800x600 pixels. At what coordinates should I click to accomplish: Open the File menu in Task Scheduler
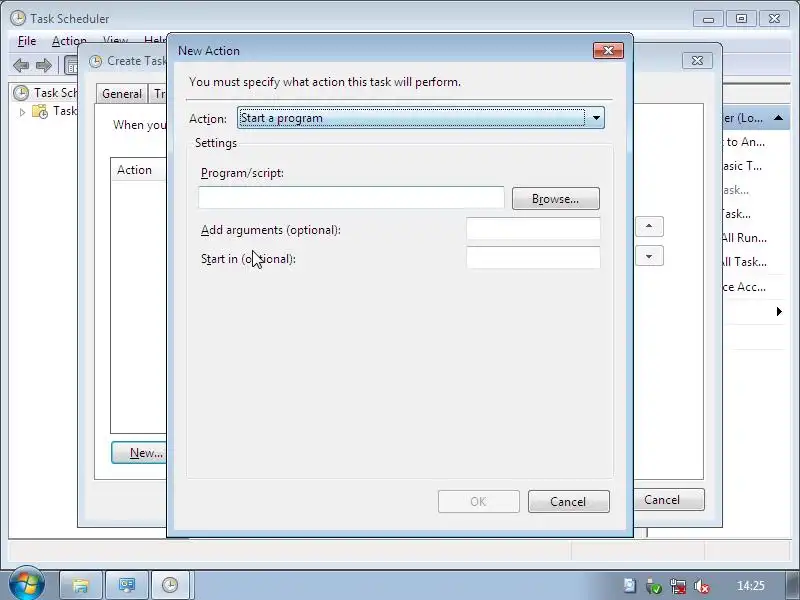tap(27, 41)
